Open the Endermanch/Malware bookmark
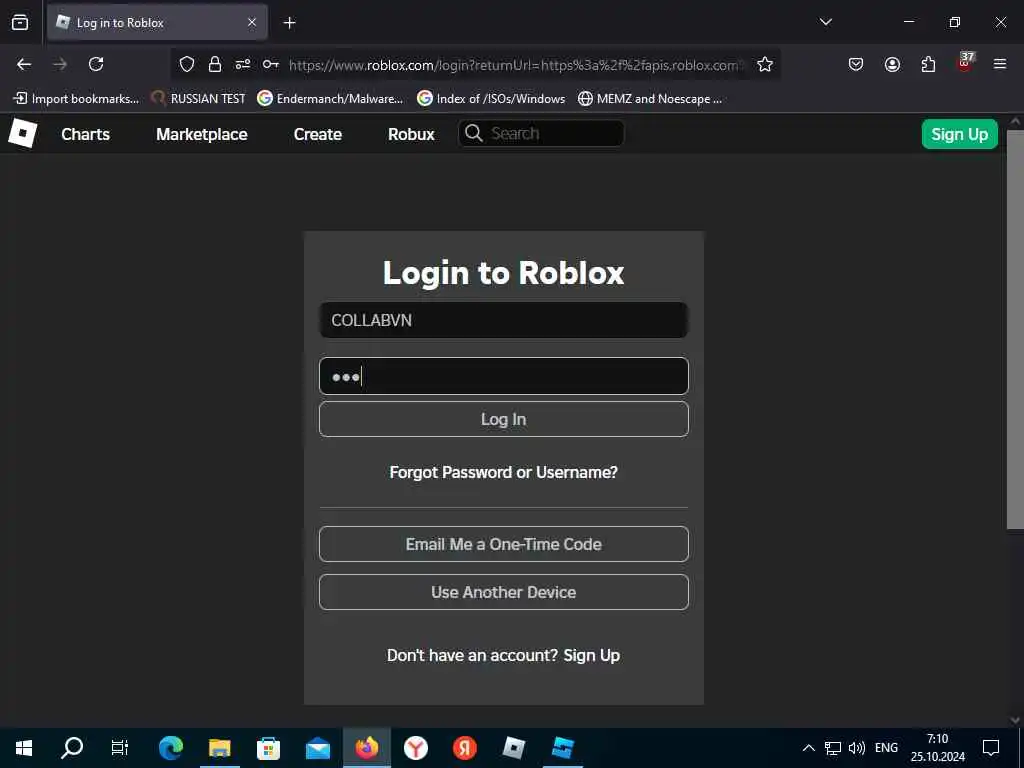The image size is (1024, 768). coord(330,99)
